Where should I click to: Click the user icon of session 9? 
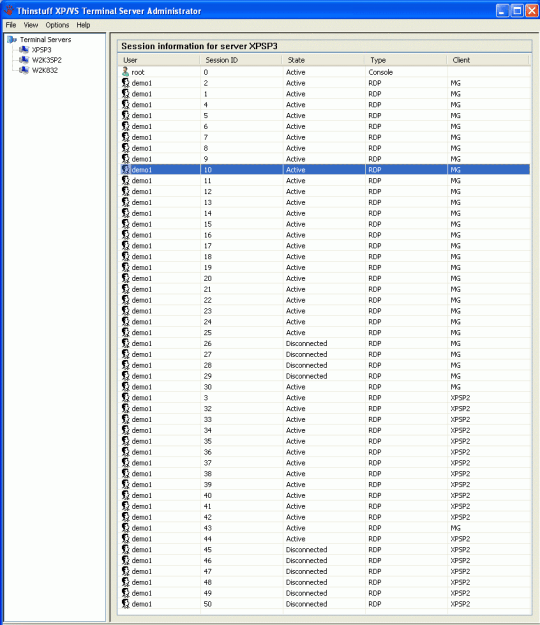pyautogui.click(x=126, y=159)
